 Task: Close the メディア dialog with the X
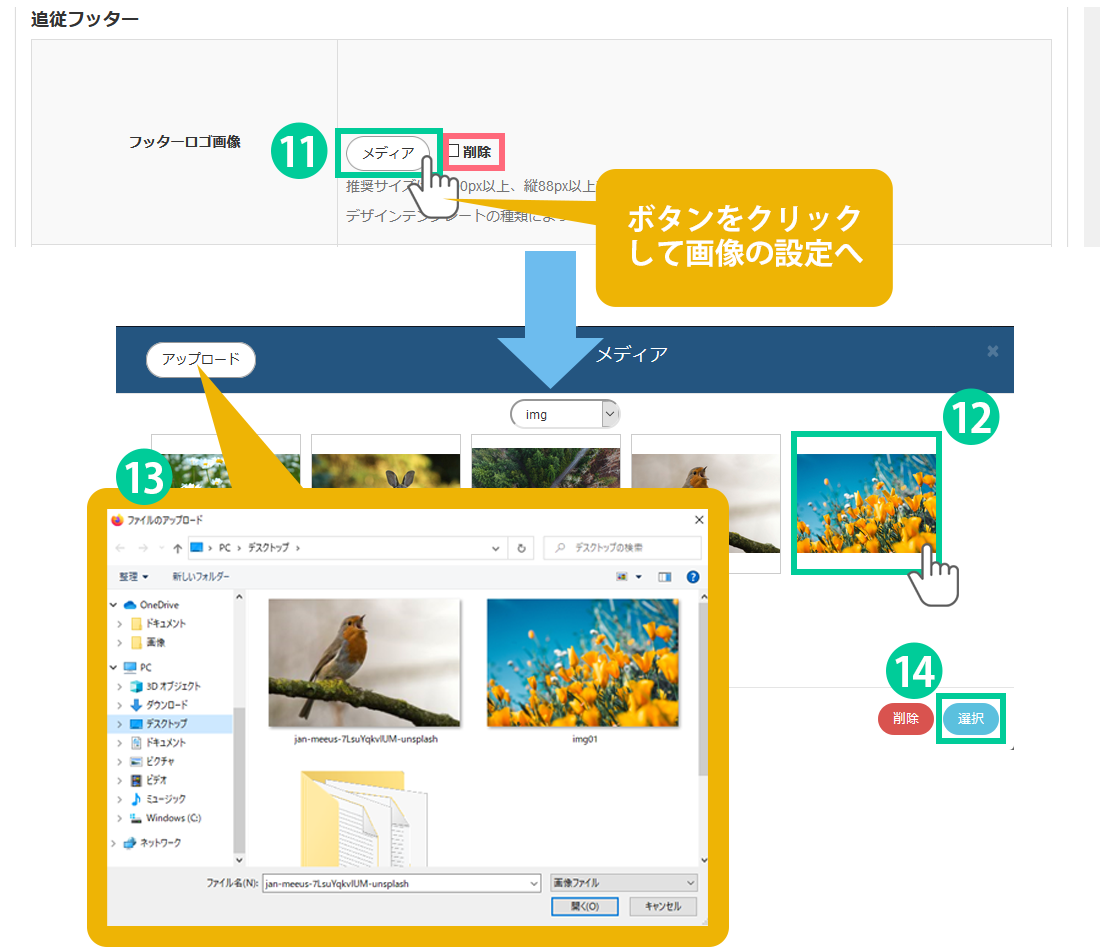[x=992, y=351]
